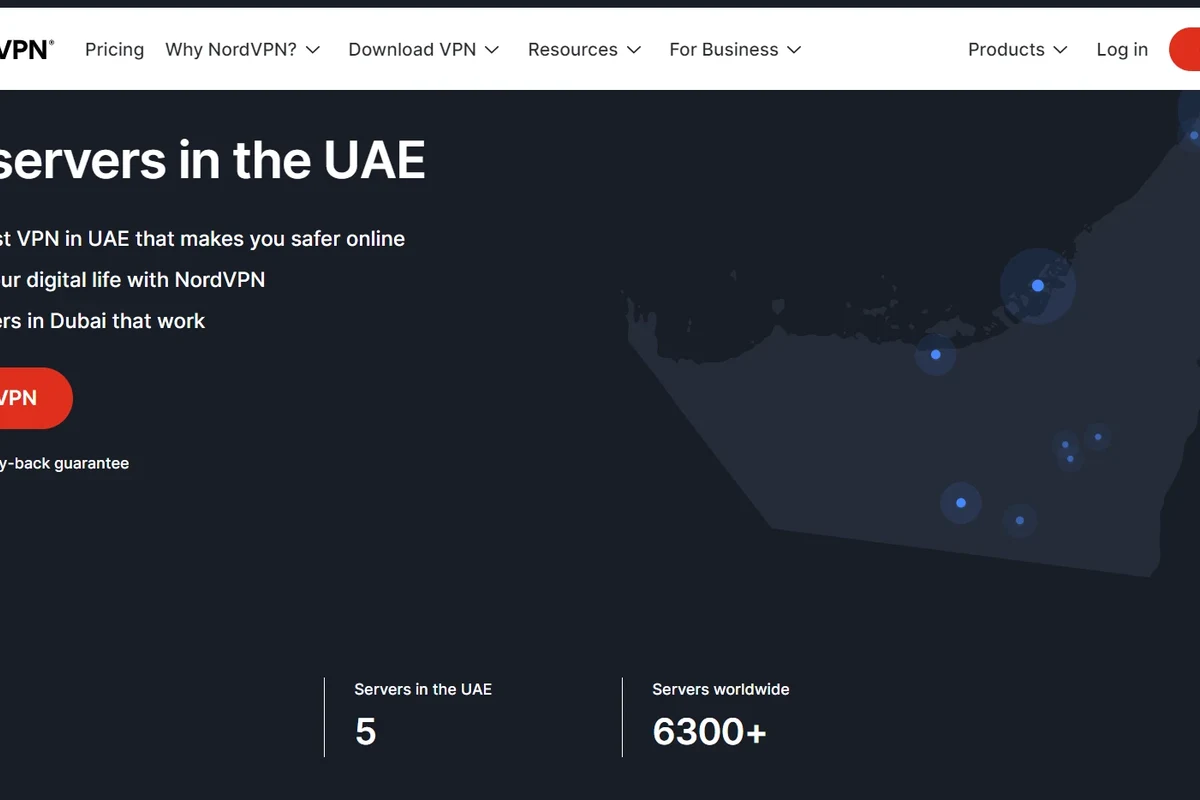Open the Resources dropdown menu
Viewport: 1200px width, 800px height.
(x=585, y=49)
